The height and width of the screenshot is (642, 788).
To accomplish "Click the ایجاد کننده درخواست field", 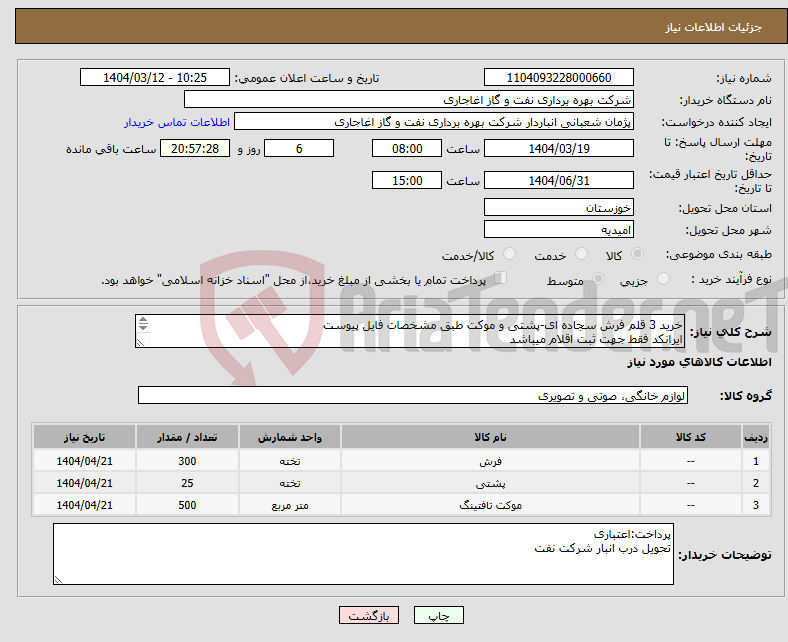I will 434,122.
